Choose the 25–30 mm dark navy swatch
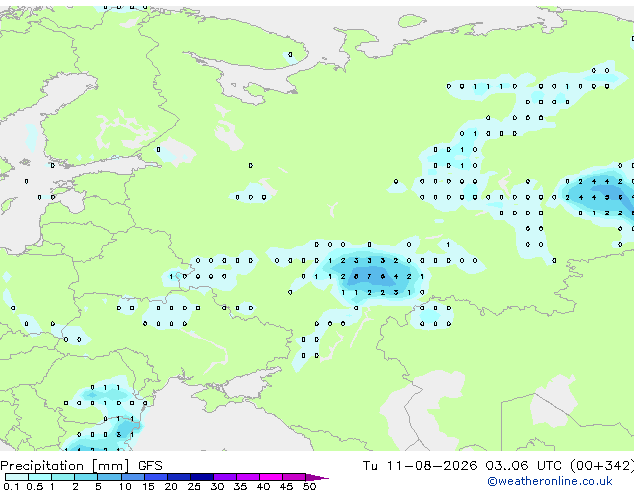634x490 pixels. (x=201, y=477)
